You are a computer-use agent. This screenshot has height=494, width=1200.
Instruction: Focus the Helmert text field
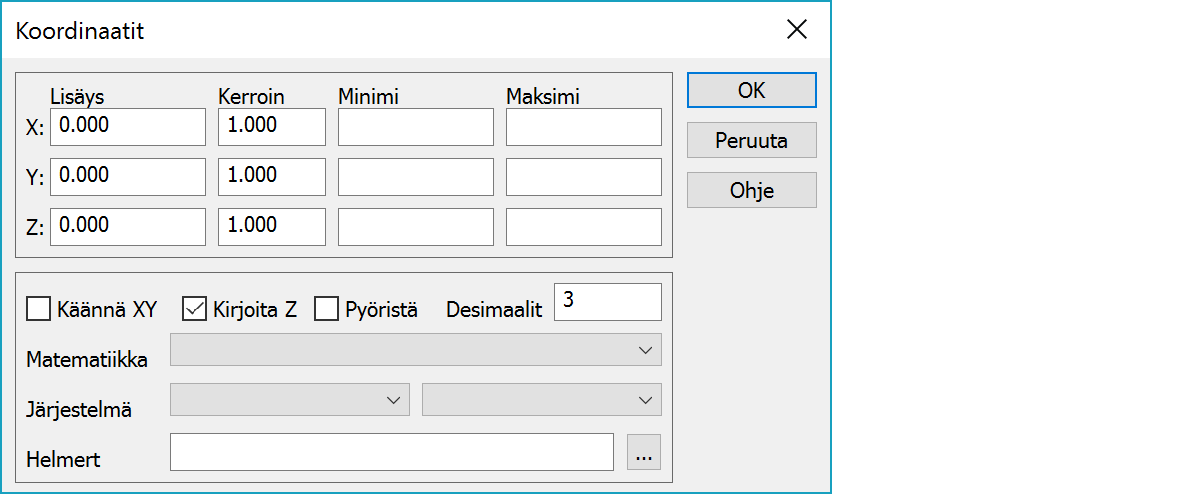tap(391, 452)
